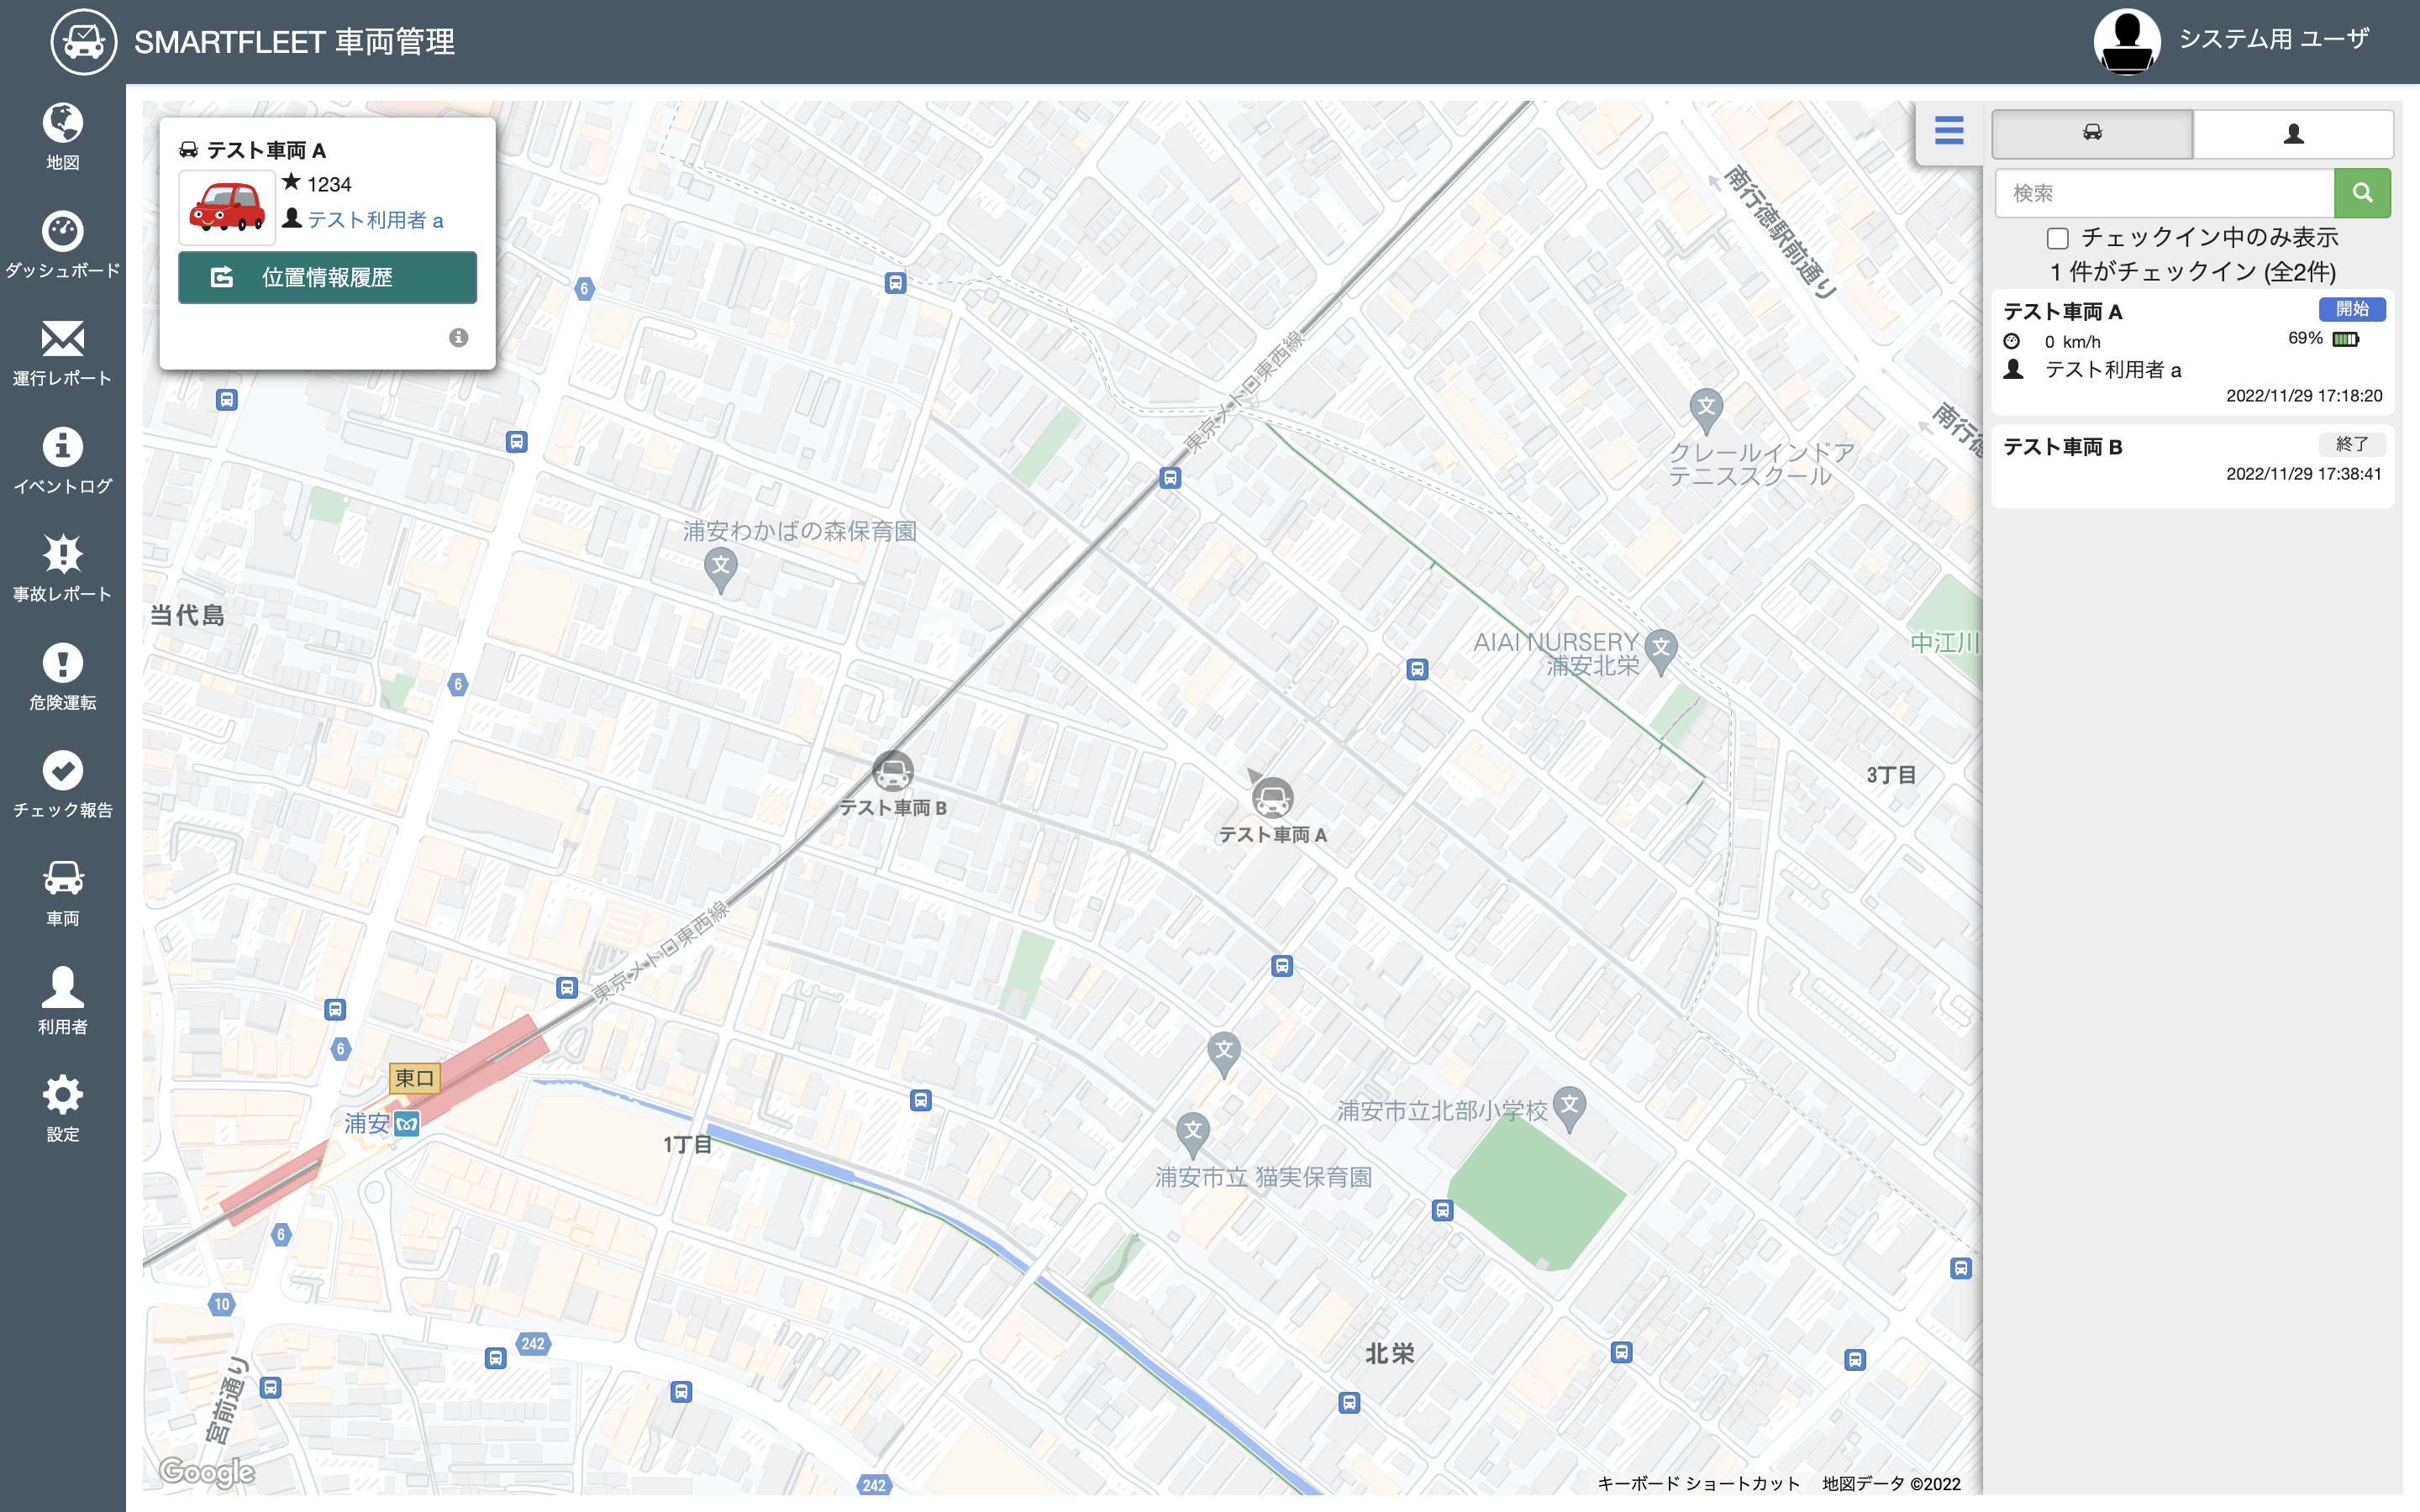Click 浦安市立北部小学校 pin
This screenshot has height=1512, width=2420.
(x=1569, y=1109)
